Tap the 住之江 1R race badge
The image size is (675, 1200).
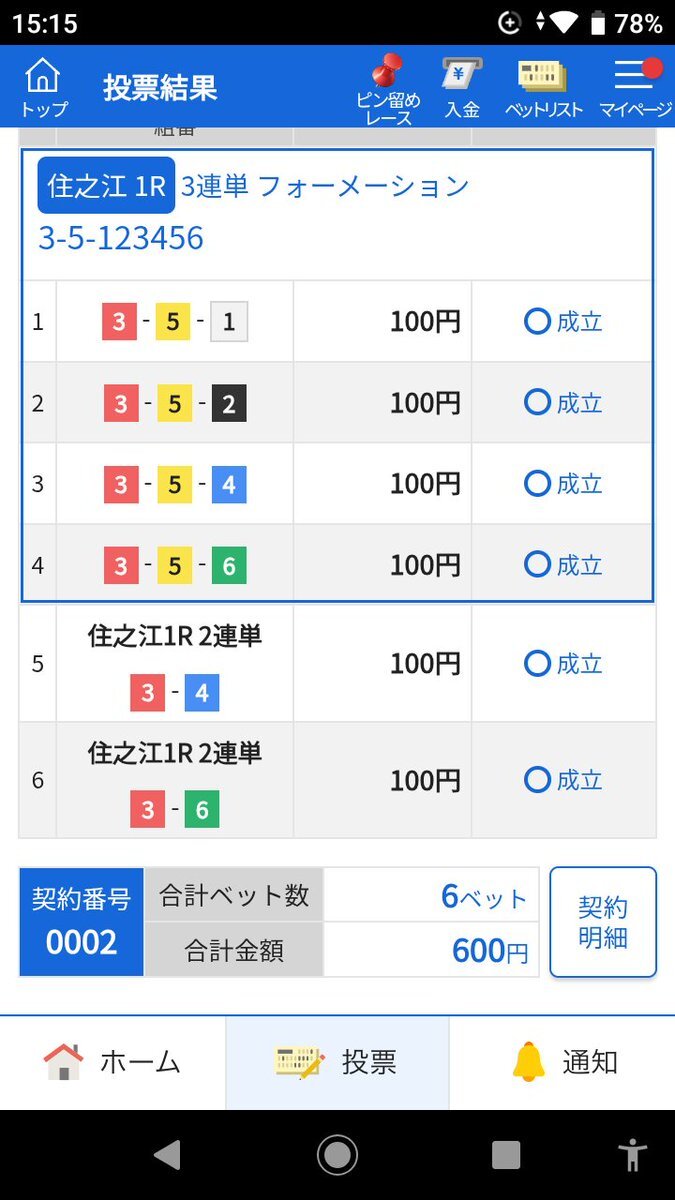click(x=106, y=185)
